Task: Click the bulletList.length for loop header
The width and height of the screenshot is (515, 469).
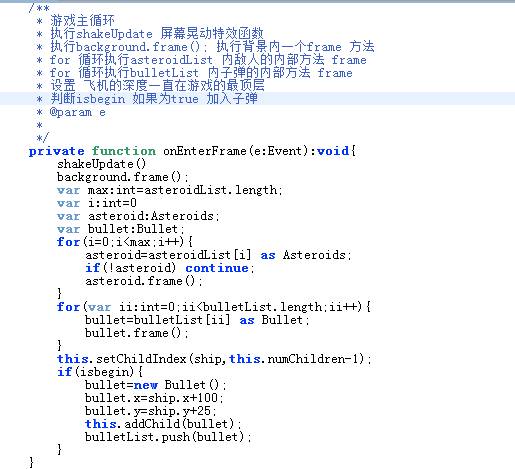Action: 214,307
